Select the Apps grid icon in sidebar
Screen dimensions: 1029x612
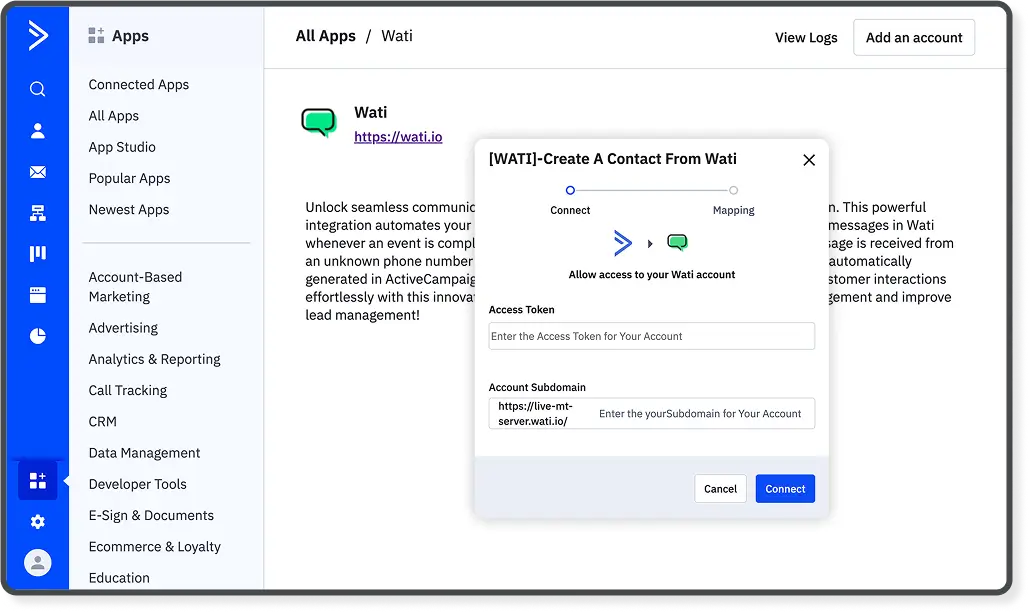(37, 480)
